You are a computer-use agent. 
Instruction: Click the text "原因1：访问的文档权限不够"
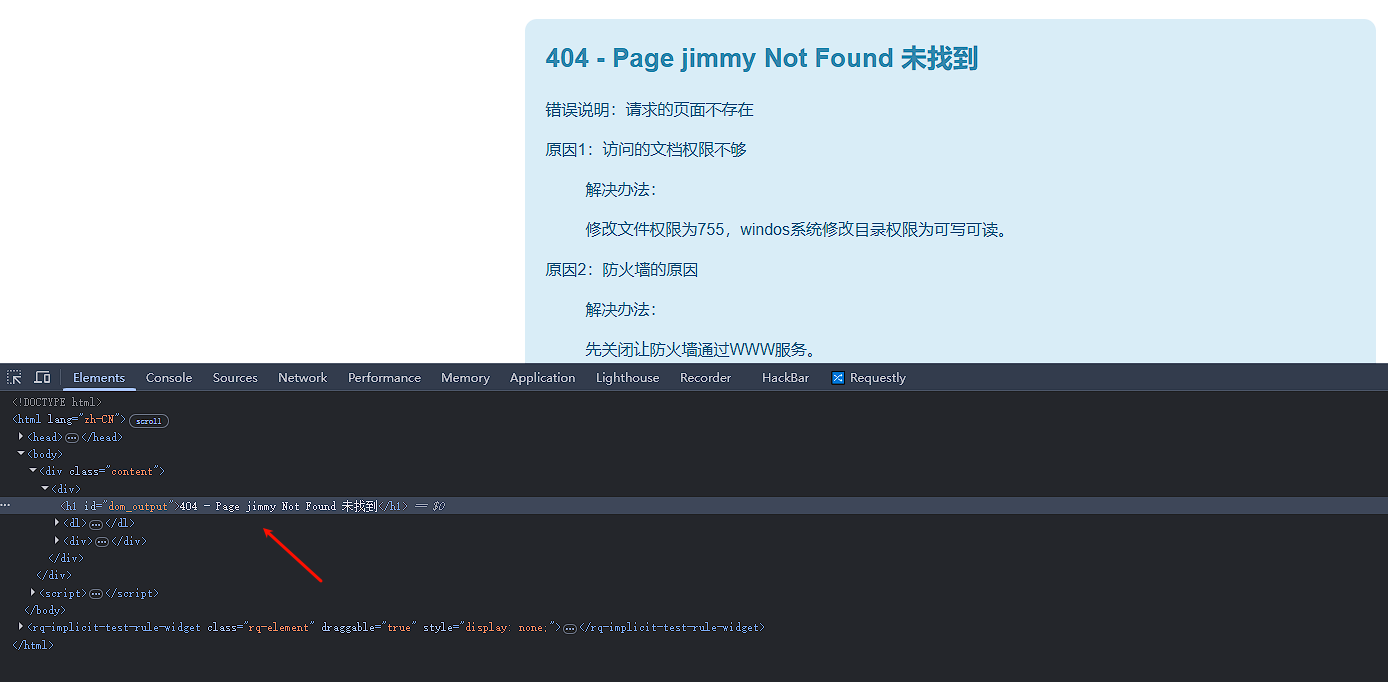(x=646, y=150)
